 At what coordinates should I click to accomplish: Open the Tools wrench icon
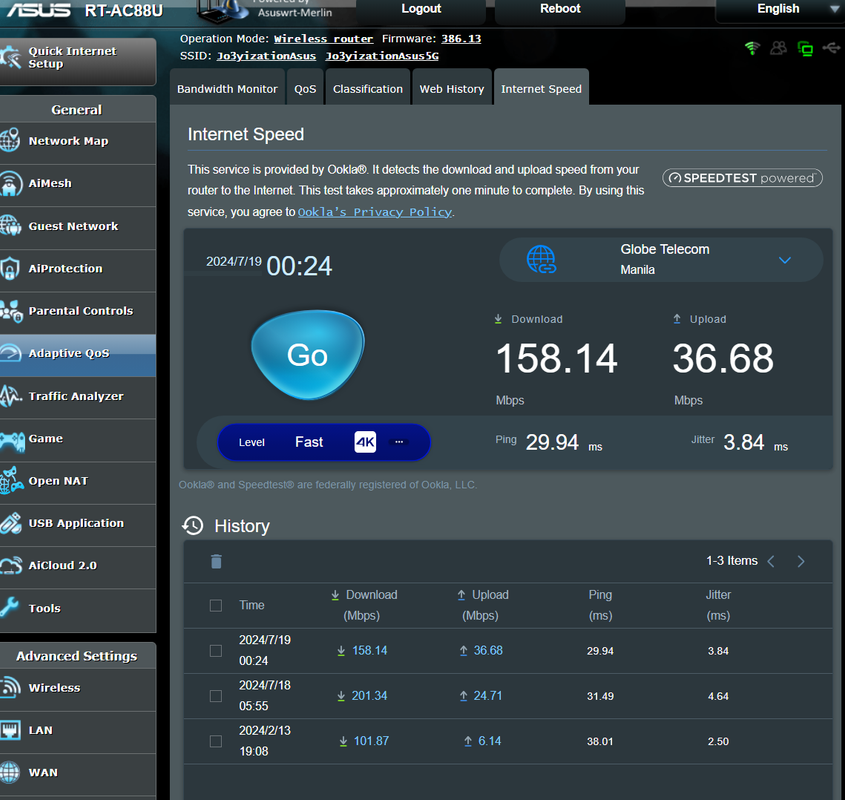pos(10,608)
